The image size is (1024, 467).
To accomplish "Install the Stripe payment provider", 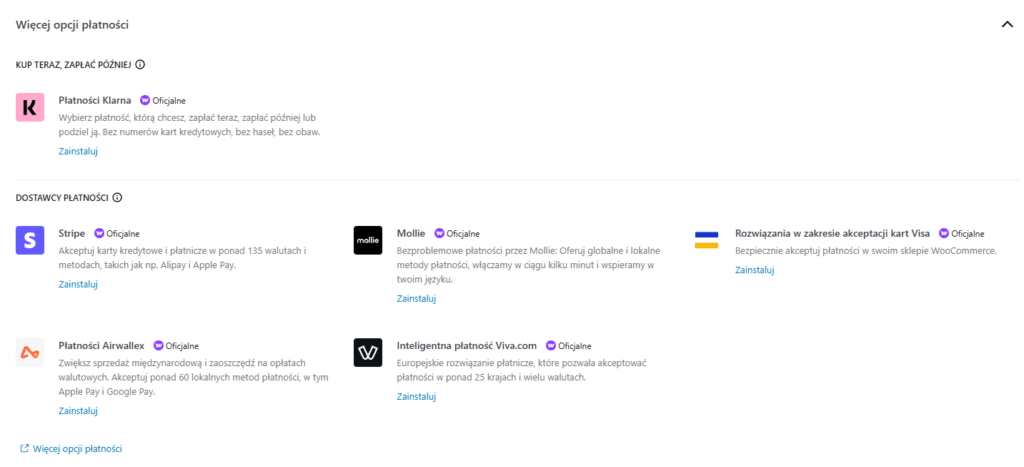I will (78, 284).
